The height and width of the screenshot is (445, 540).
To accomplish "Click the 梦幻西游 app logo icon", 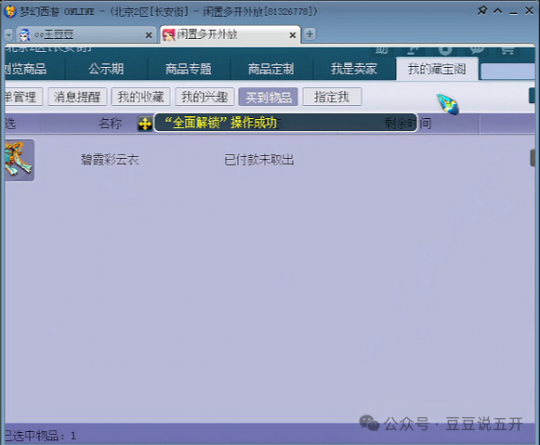I will pyautogui.click(x=10, y=11).
